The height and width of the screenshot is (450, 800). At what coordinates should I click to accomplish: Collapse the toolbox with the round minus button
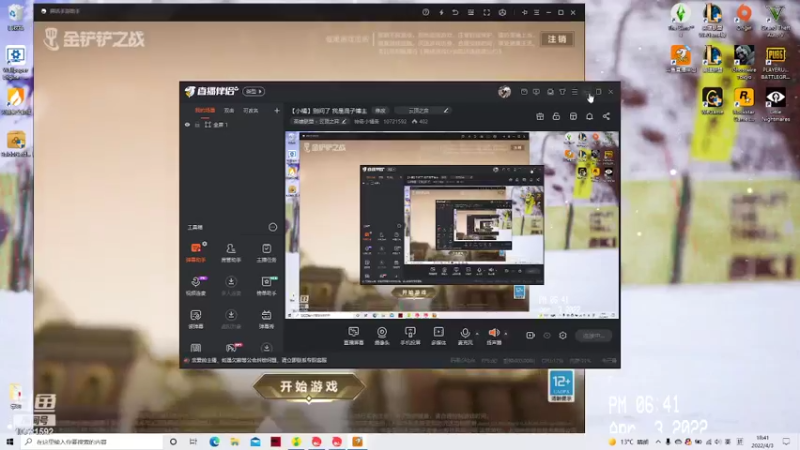[272, 227]
